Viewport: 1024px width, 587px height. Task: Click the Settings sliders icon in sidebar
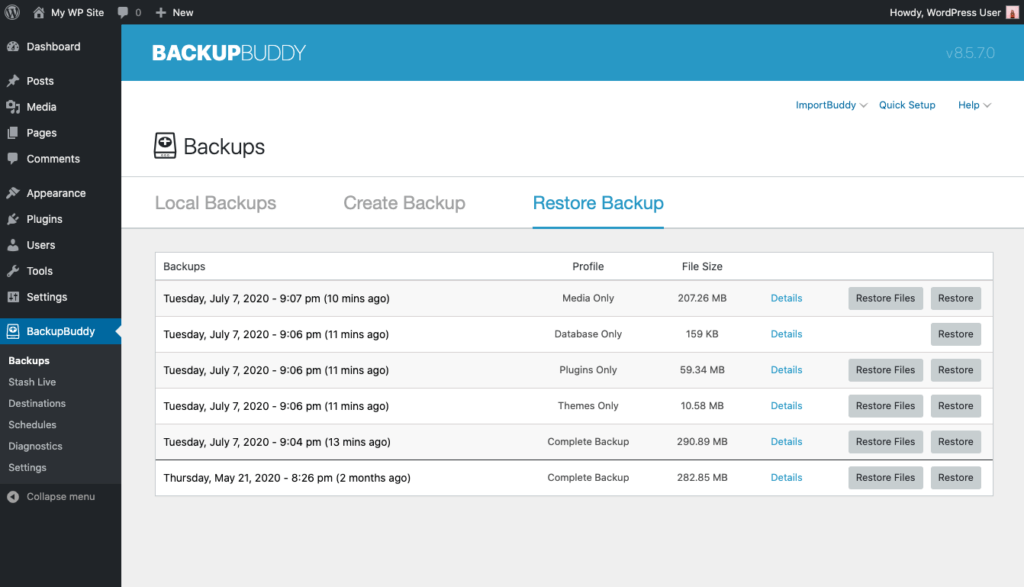tap(13, 297)
